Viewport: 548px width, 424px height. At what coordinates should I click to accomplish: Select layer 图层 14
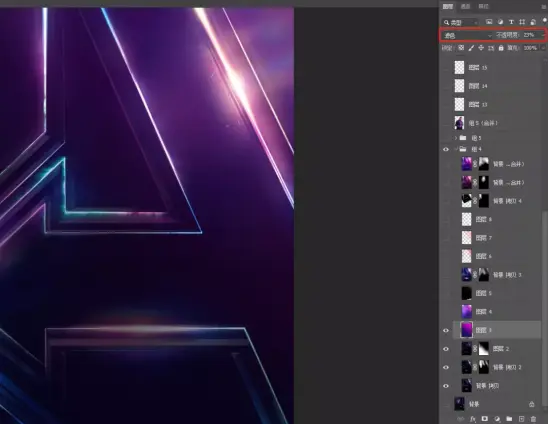click(496, 86)
